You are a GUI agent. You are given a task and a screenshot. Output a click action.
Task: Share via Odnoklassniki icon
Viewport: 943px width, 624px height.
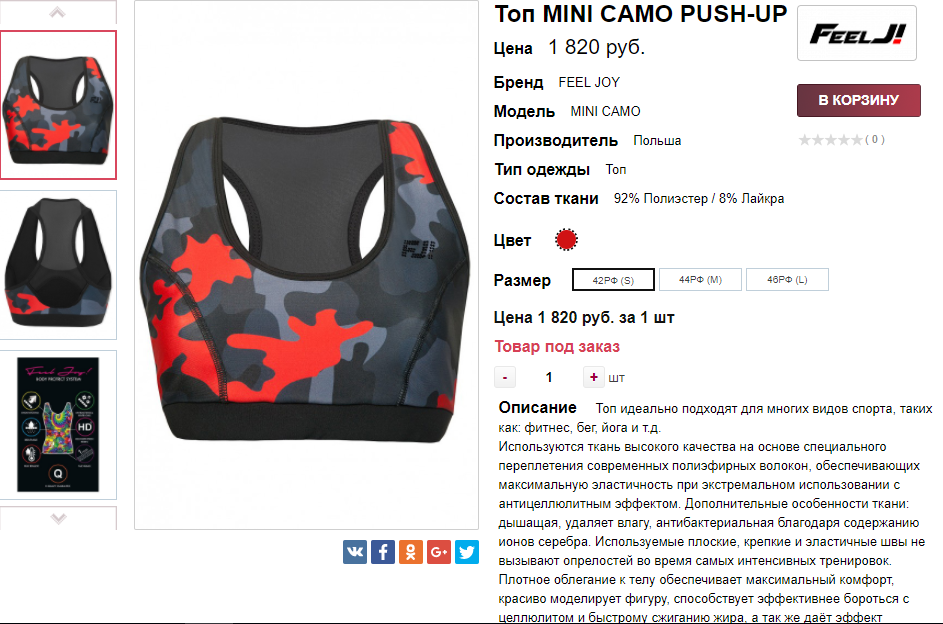[x=411, y=552]
